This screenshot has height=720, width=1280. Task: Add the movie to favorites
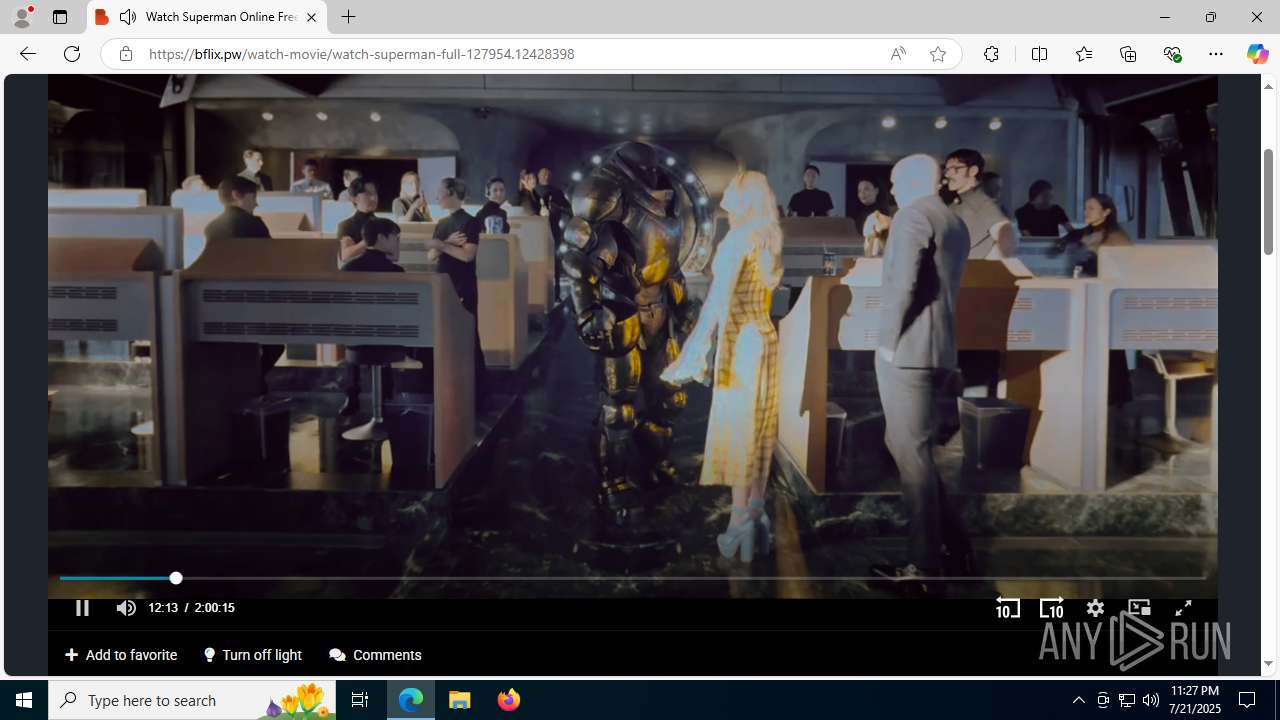(121, 655)
